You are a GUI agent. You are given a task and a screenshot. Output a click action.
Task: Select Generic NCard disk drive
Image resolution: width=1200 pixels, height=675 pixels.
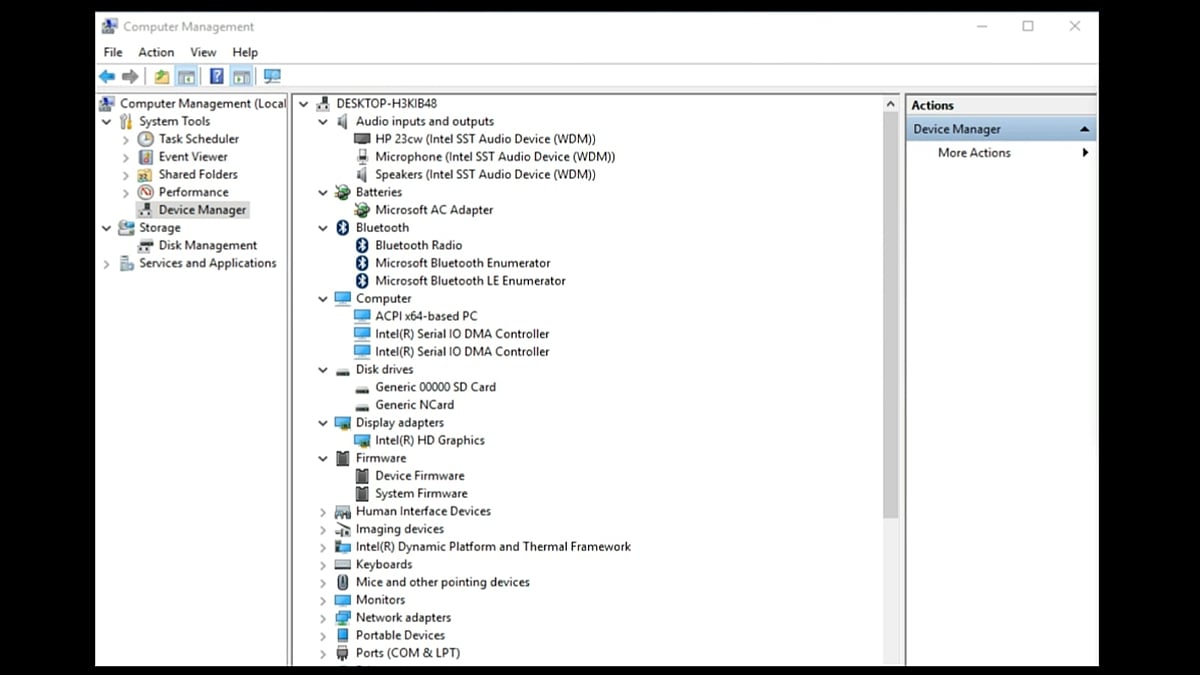pos(414,405)
